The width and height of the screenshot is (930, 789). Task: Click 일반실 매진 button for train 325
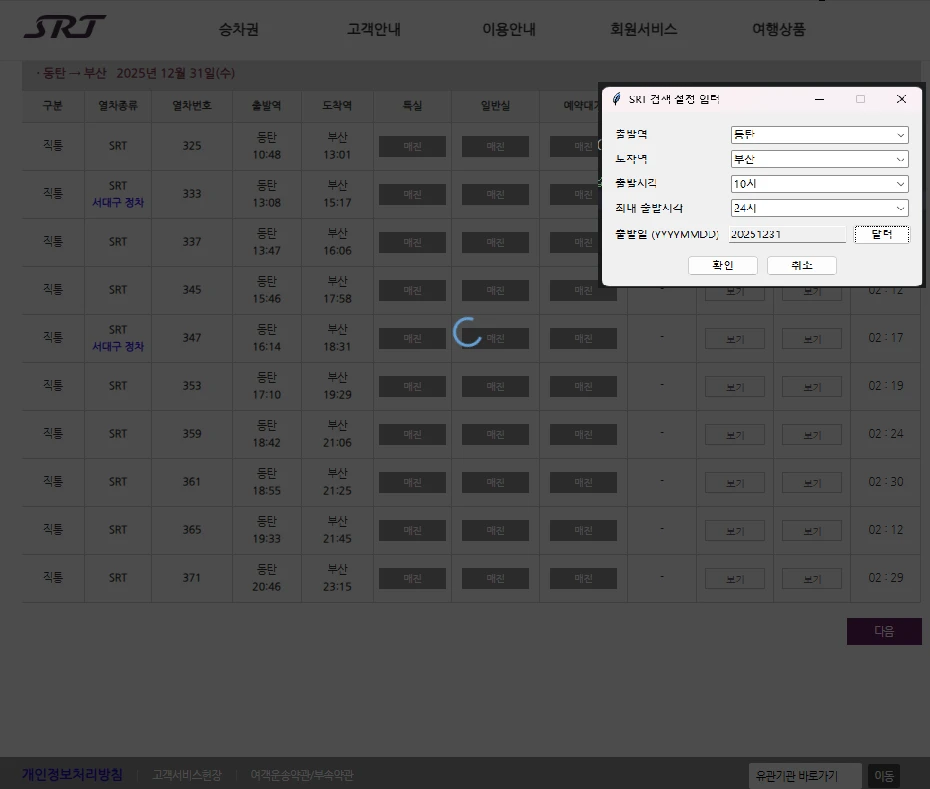point(495,147)
